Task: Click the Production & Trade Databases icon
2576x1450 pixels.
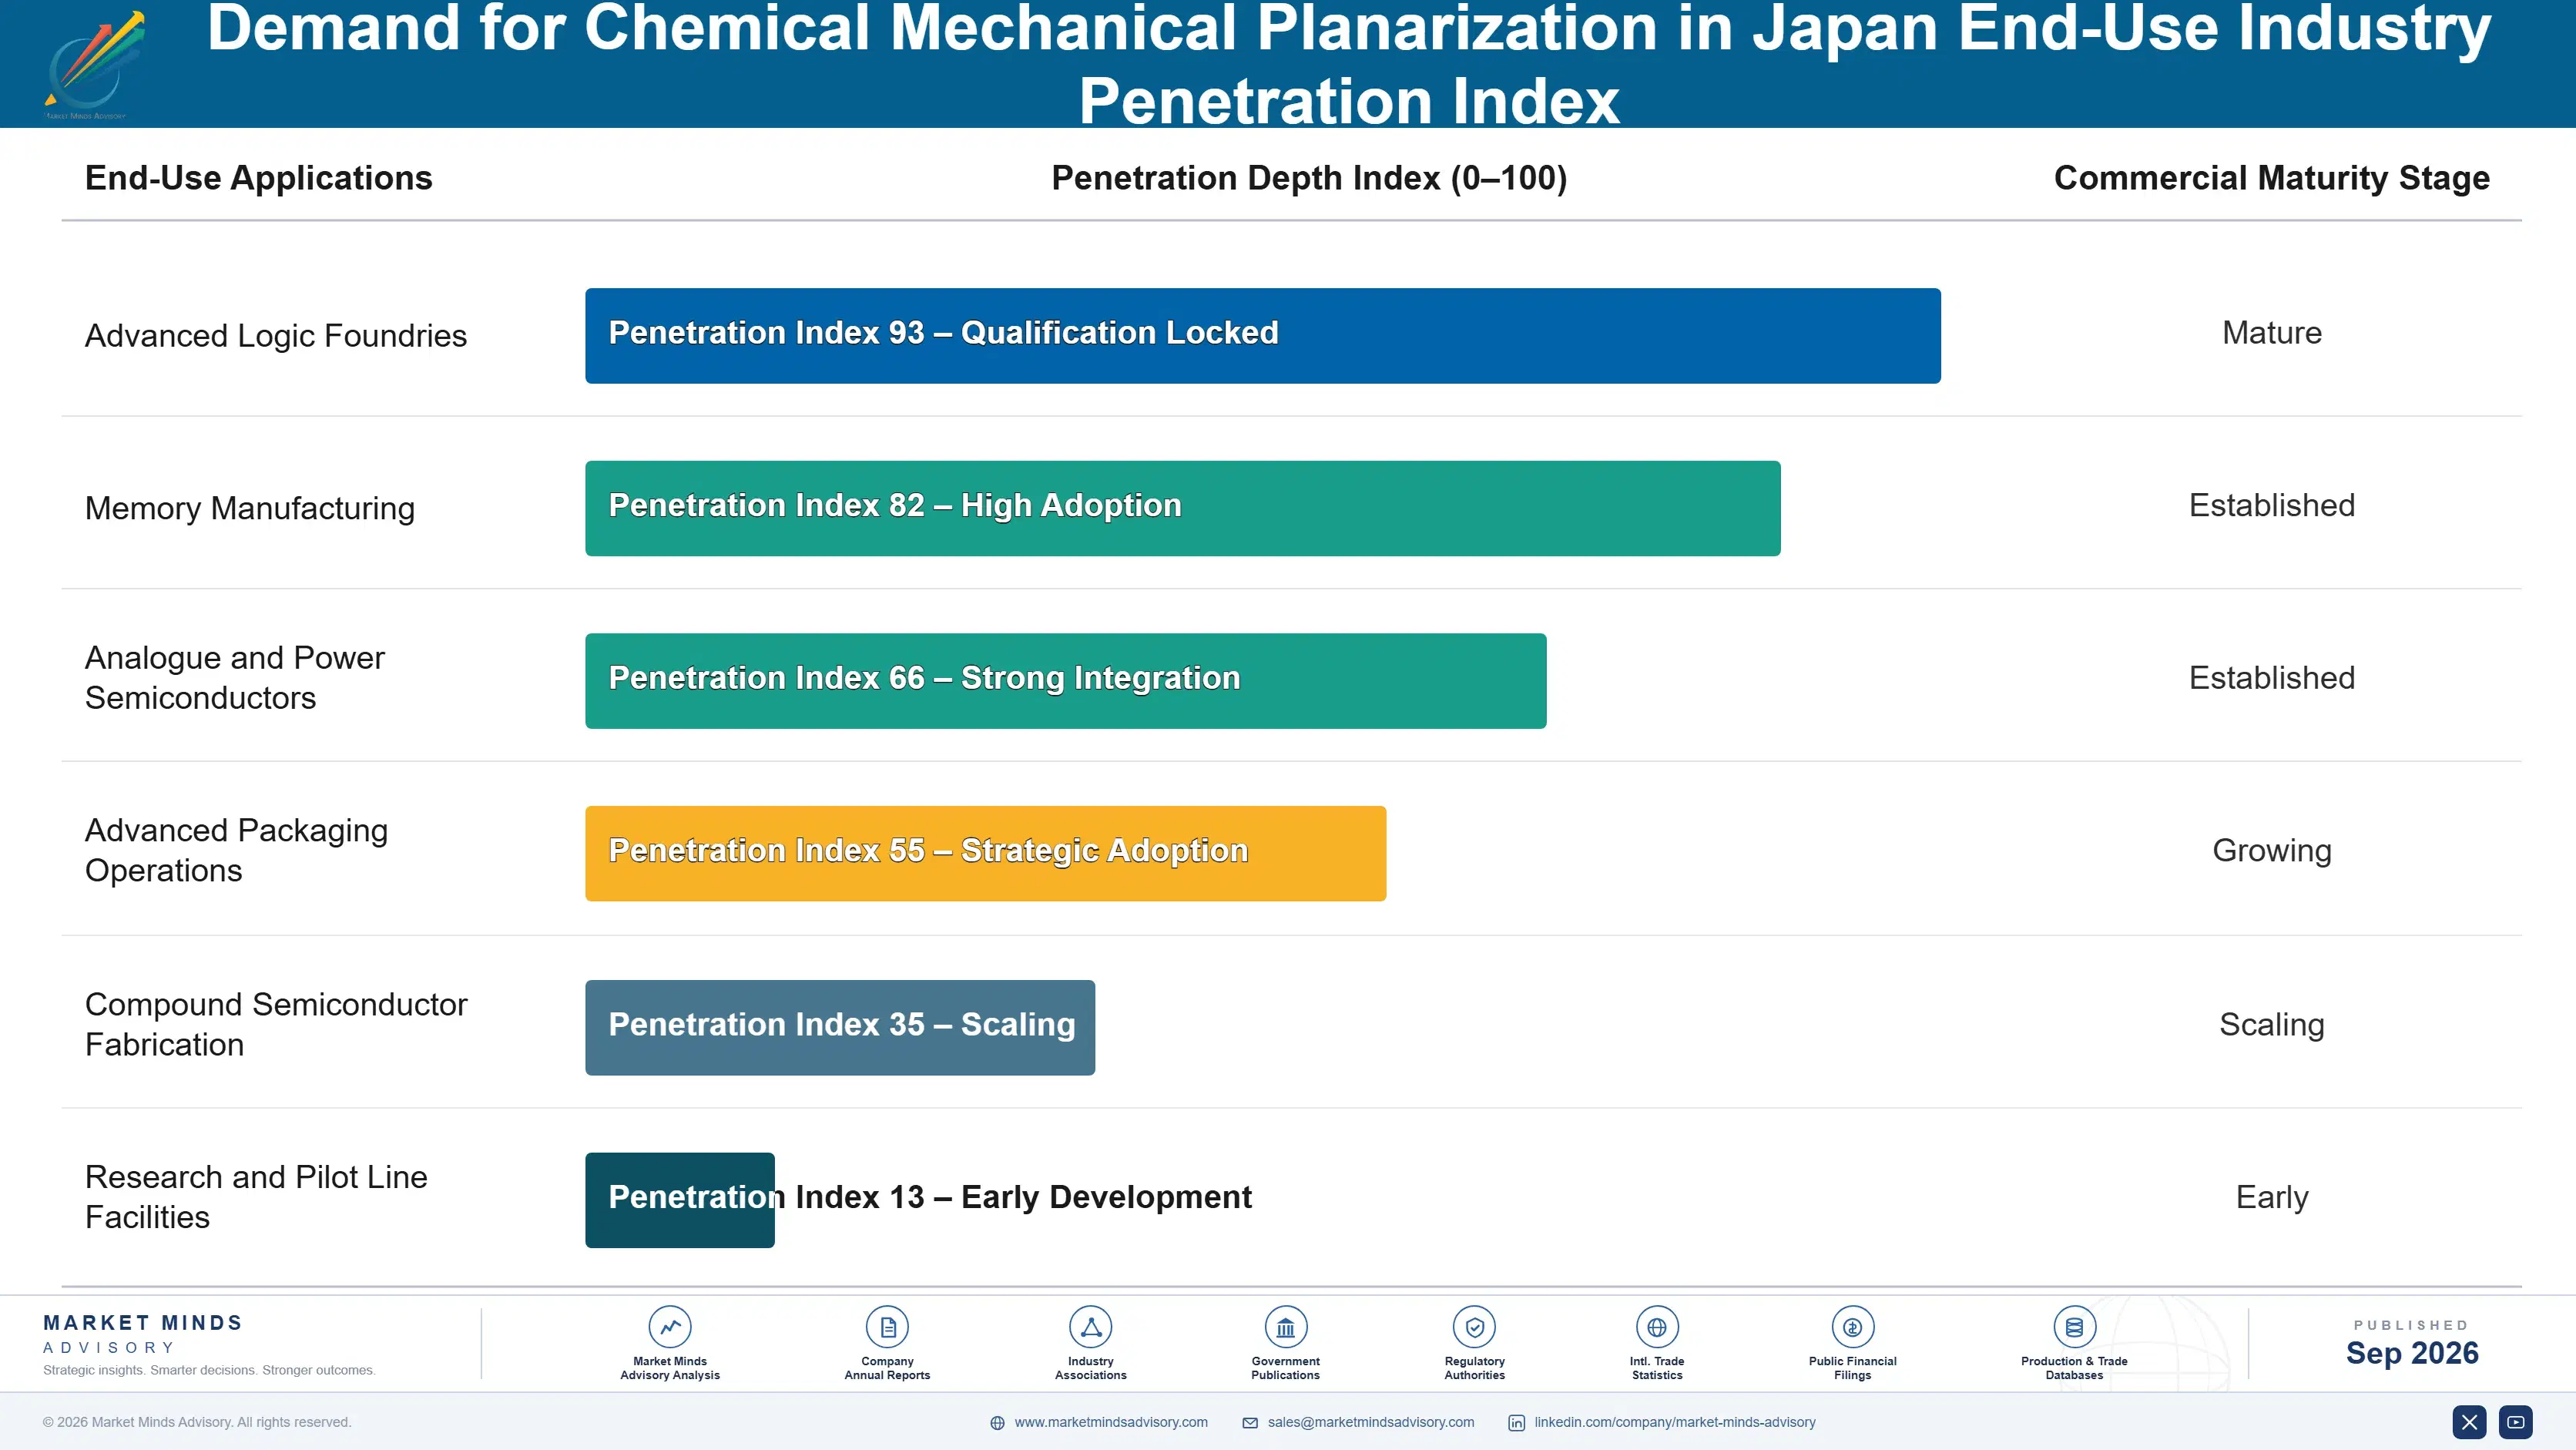Action: tap(2074, 1327)
